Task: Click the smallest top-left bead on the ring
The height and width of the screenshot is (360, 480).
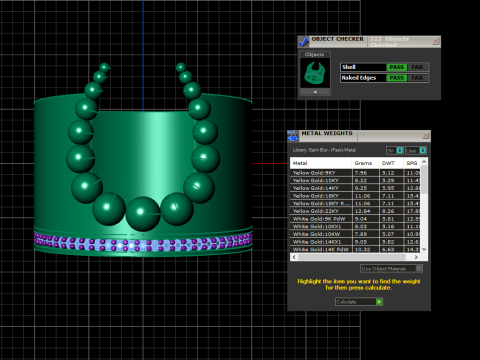Action: [104, 67]
